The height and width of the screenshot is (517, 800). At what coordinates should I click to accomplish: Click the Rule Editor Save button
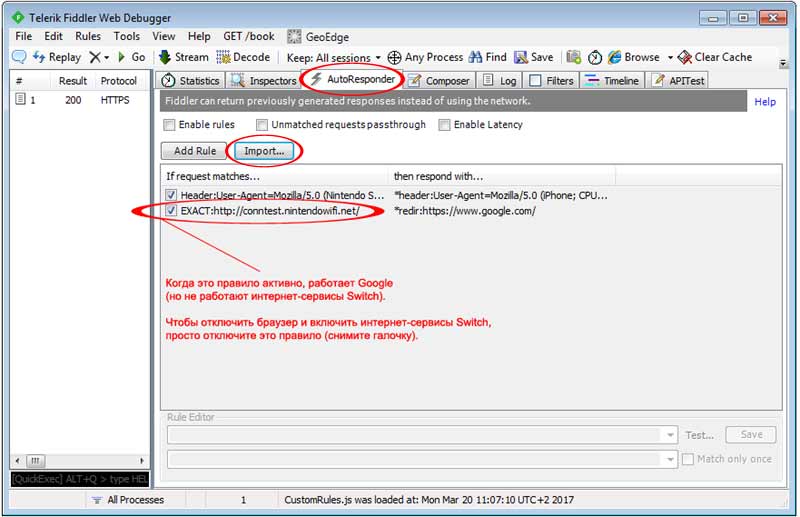point(751,434)
